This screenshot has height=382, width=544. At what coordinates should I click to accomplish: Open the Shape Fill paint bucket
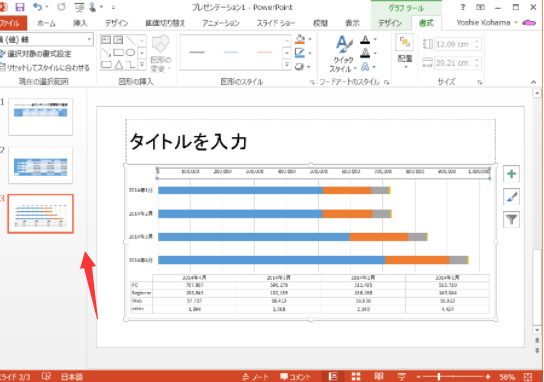click(300, 39)
